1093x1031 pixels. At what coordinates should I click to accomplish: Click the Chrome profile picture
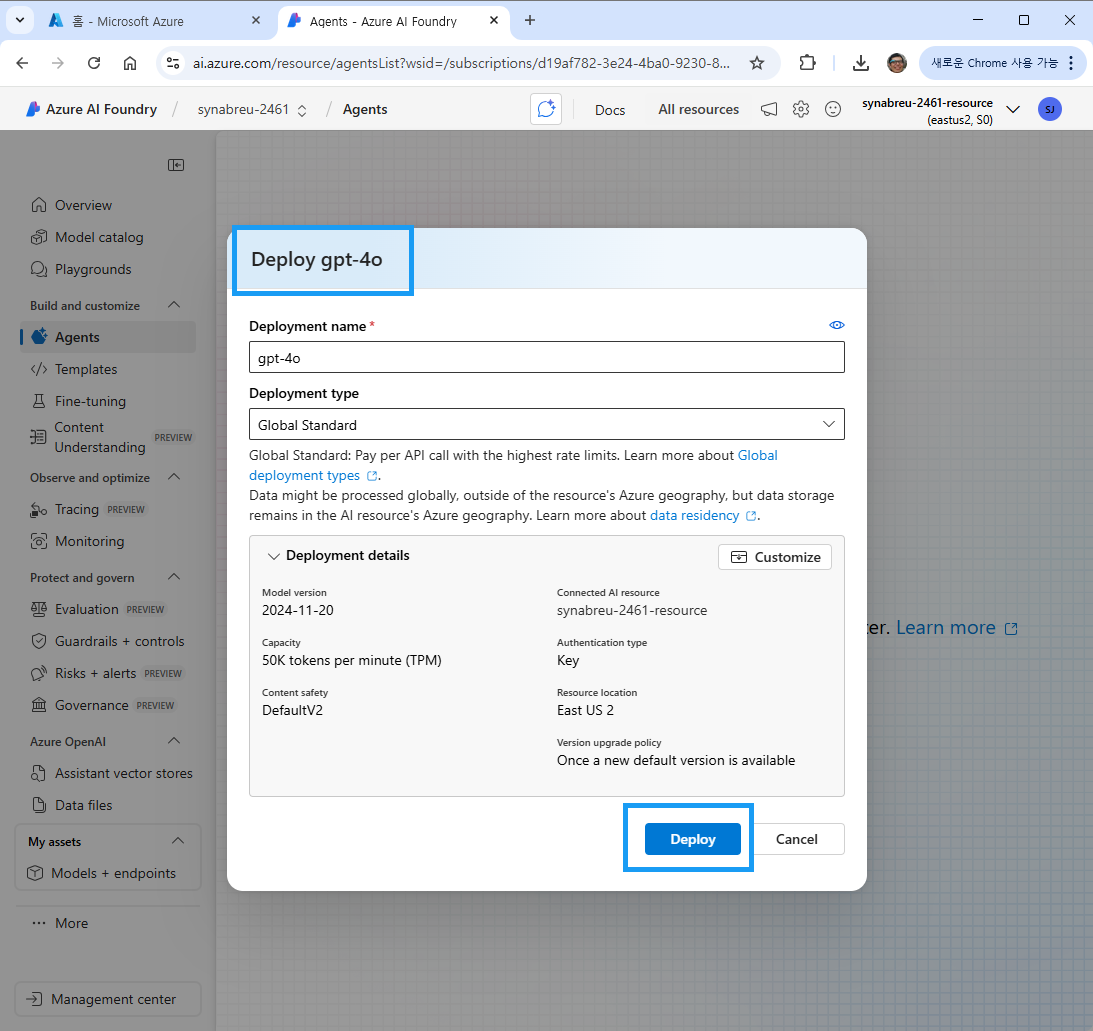pos(896,63)
